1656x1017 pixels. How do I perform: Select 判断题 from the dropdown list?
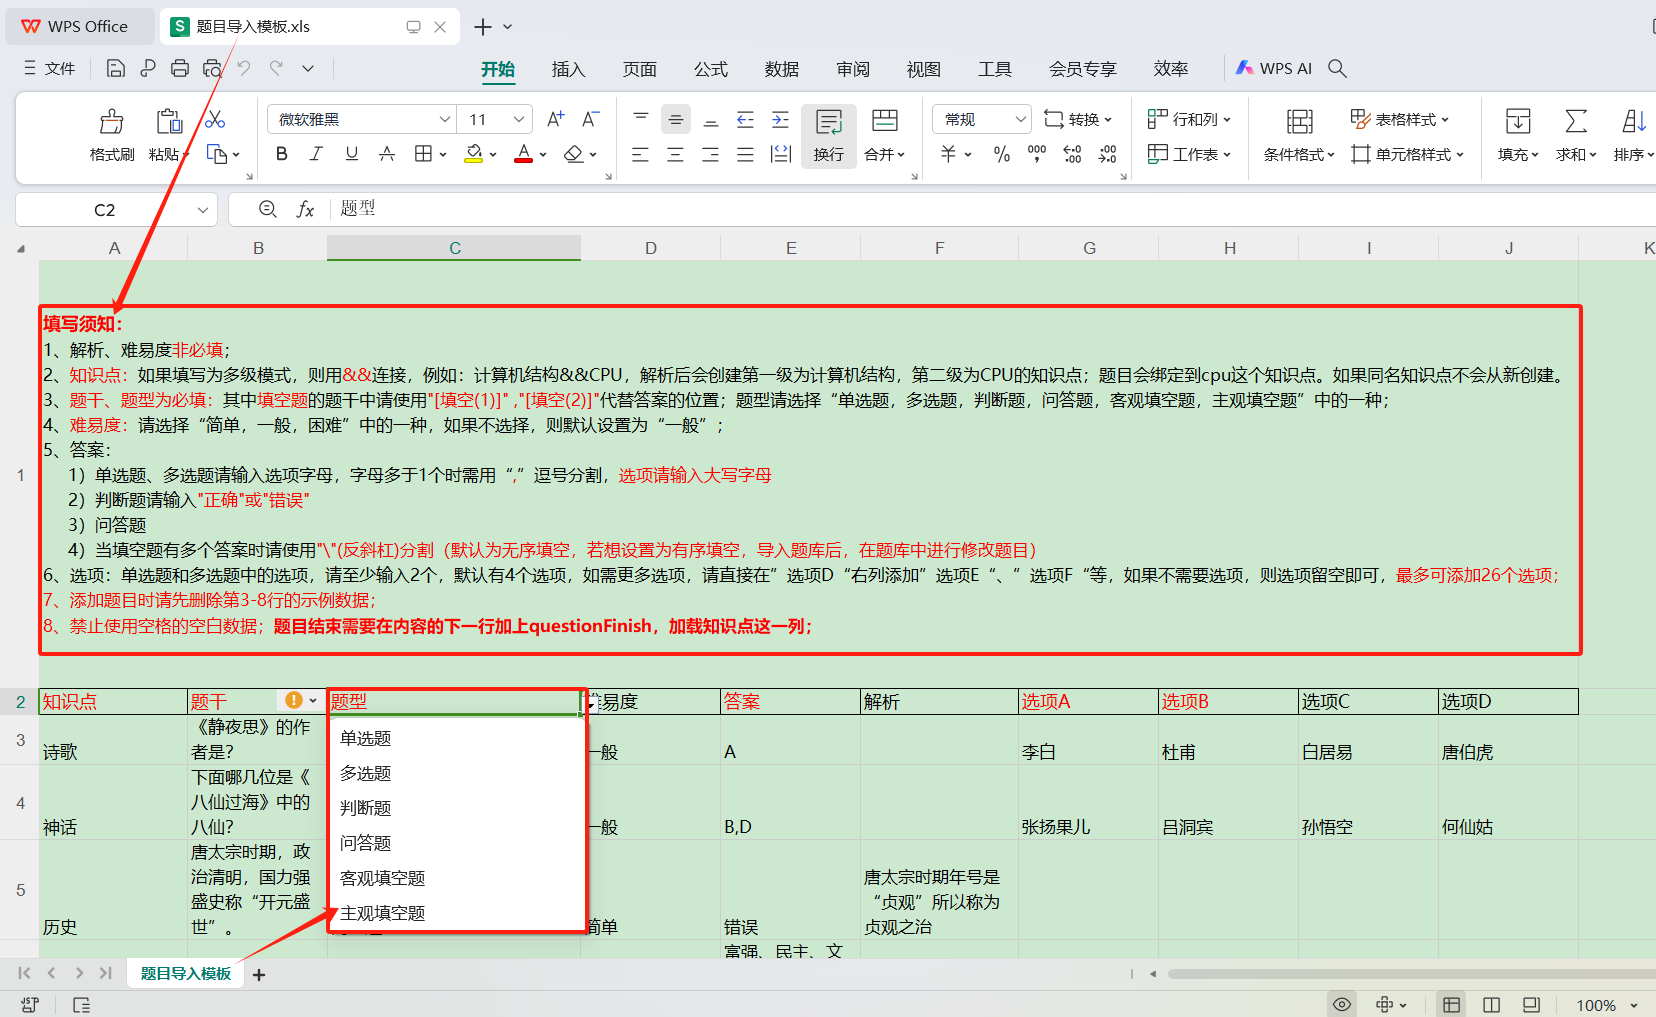coord(366,808)
